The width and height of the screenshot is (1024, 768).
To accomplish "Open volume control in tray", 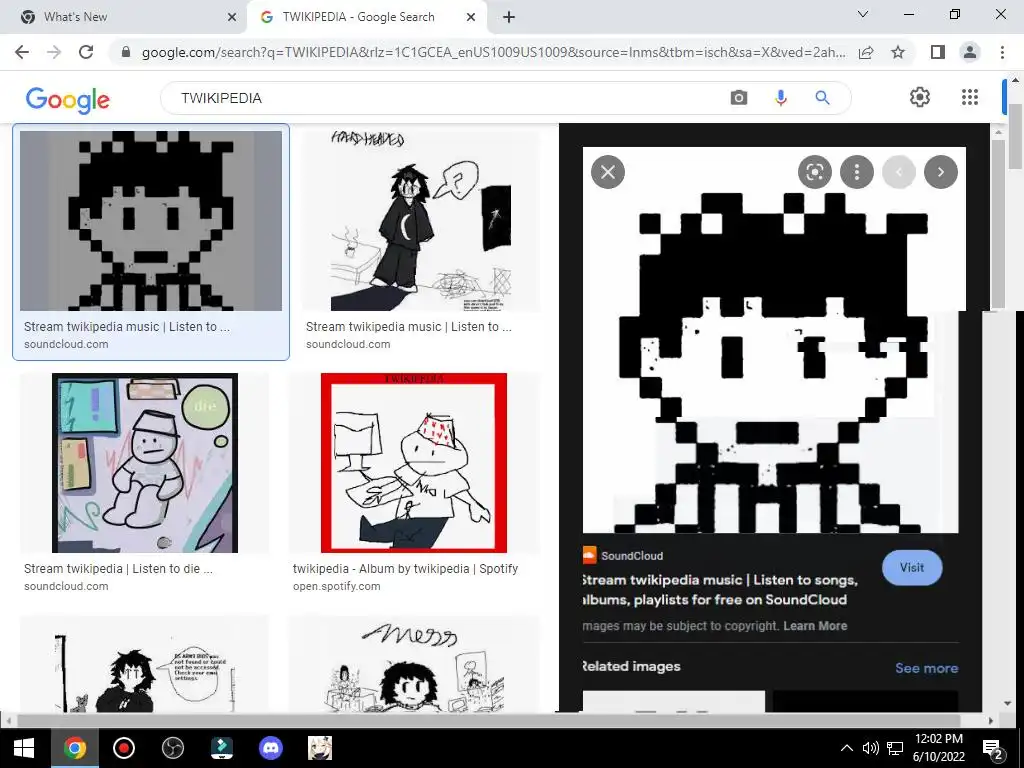I will [x=871, y=748].
